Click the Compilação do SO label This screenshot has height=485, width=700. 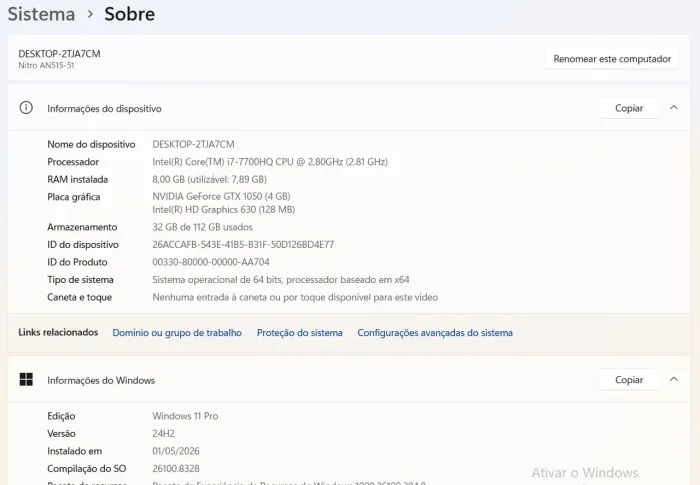click(87, 468)
